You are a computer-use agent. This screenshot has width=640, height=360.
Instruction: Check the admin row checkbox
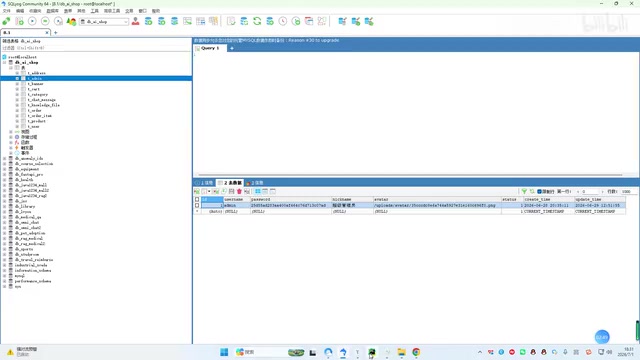[197, 205]
